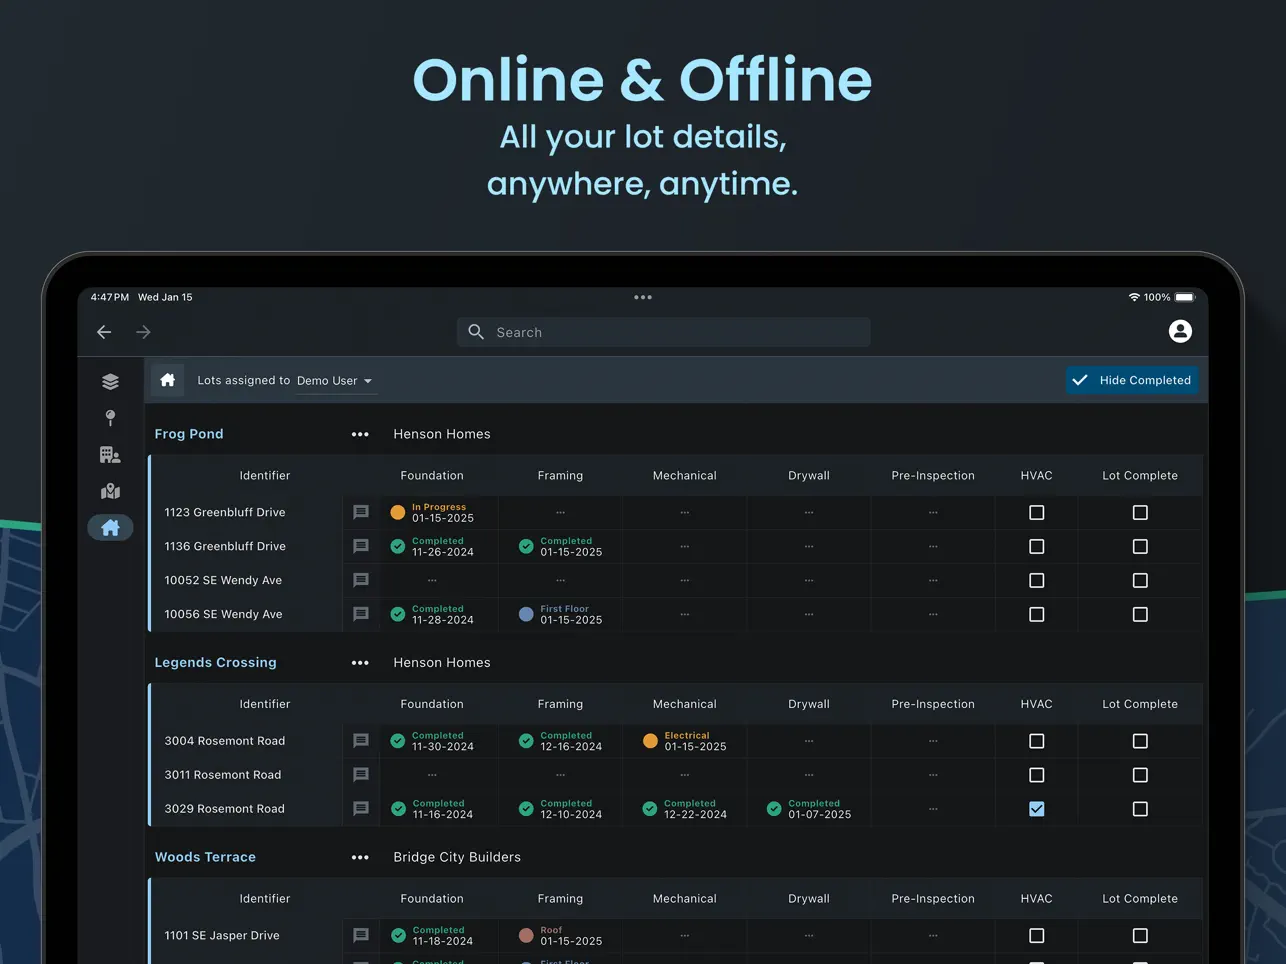Check HVAC for 1101 SE Jasper Drive
The height and width of the screenshot is (964, 1286).
coord(1037,936)
